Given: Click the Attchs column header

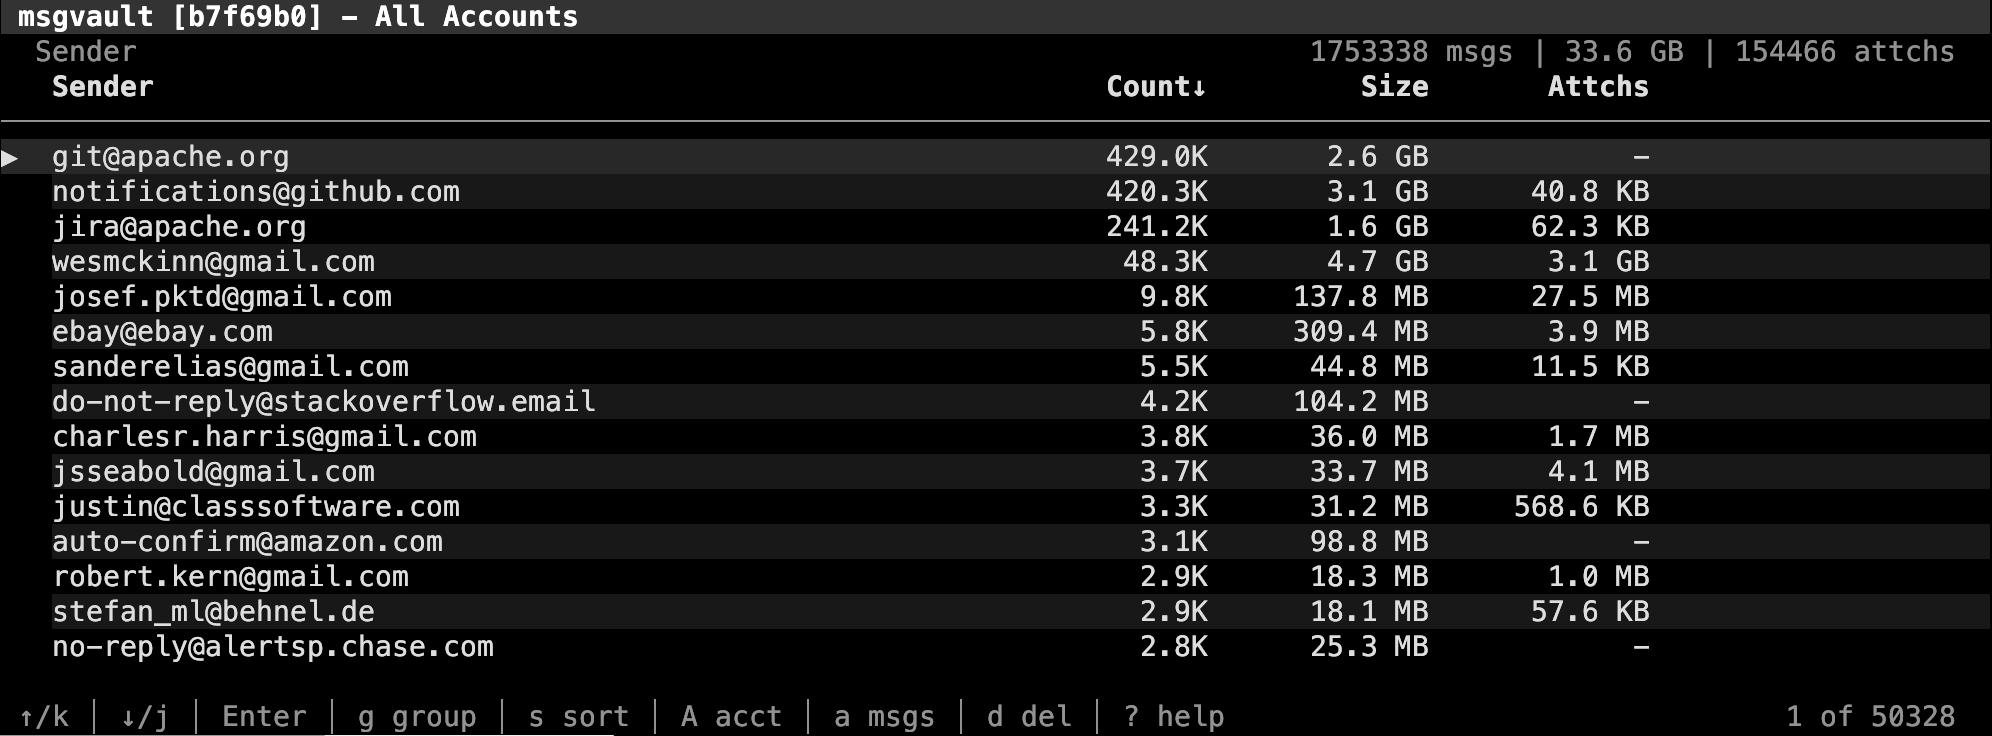Looking at the screenshot, I should click(x=1597, y=87).
